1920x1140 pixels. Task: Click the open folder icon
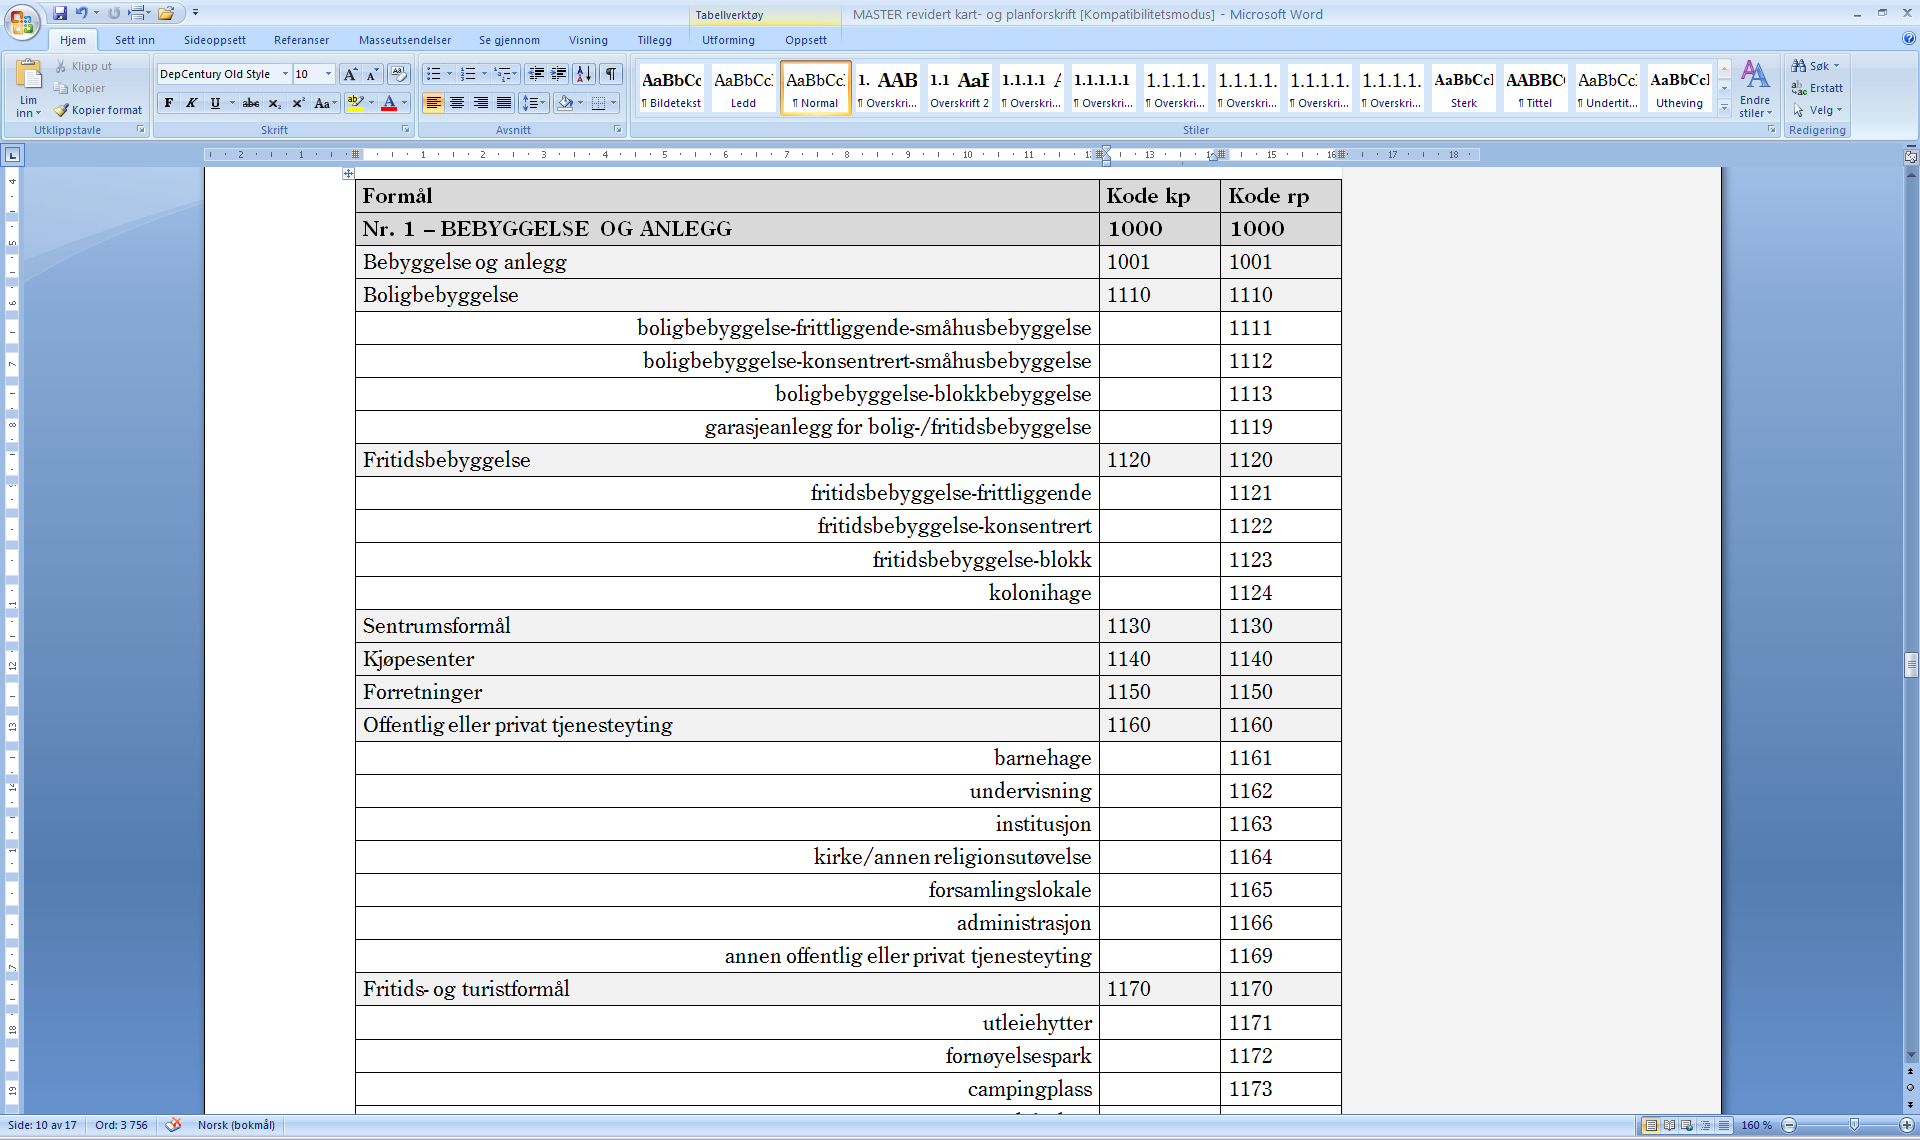tap(166, 13)
